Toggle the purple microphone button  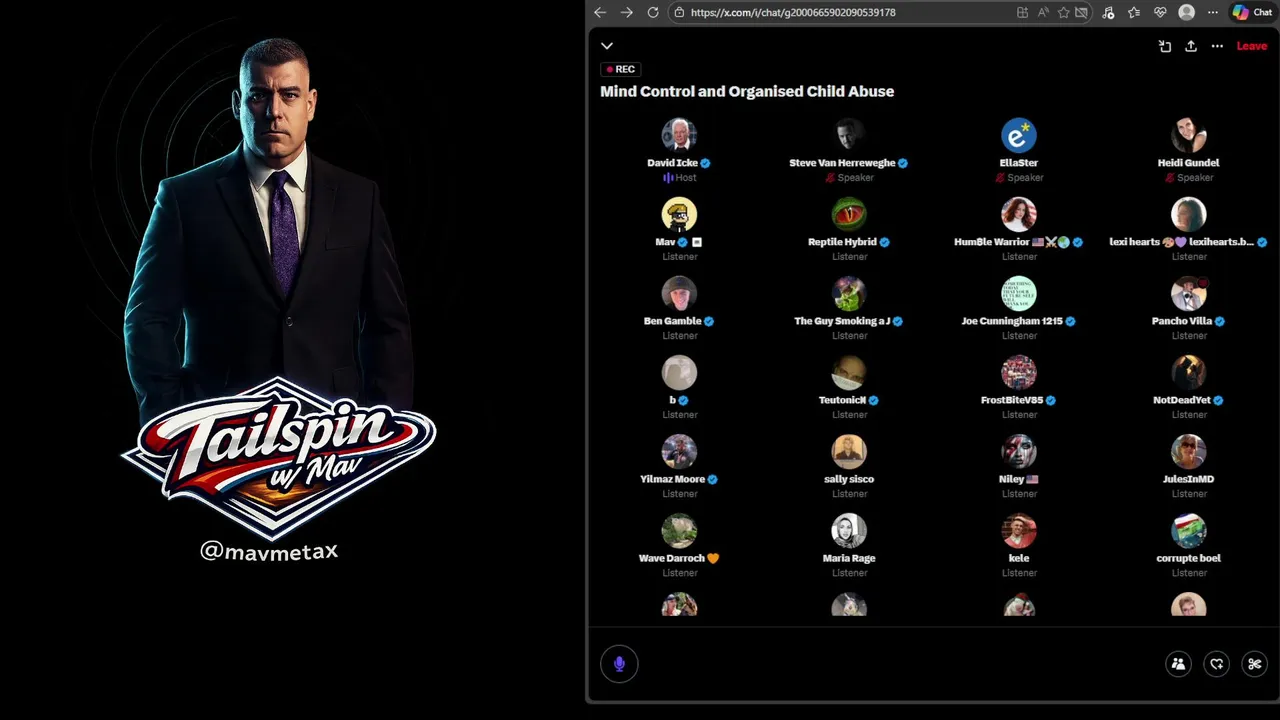[x=619, y=664]
